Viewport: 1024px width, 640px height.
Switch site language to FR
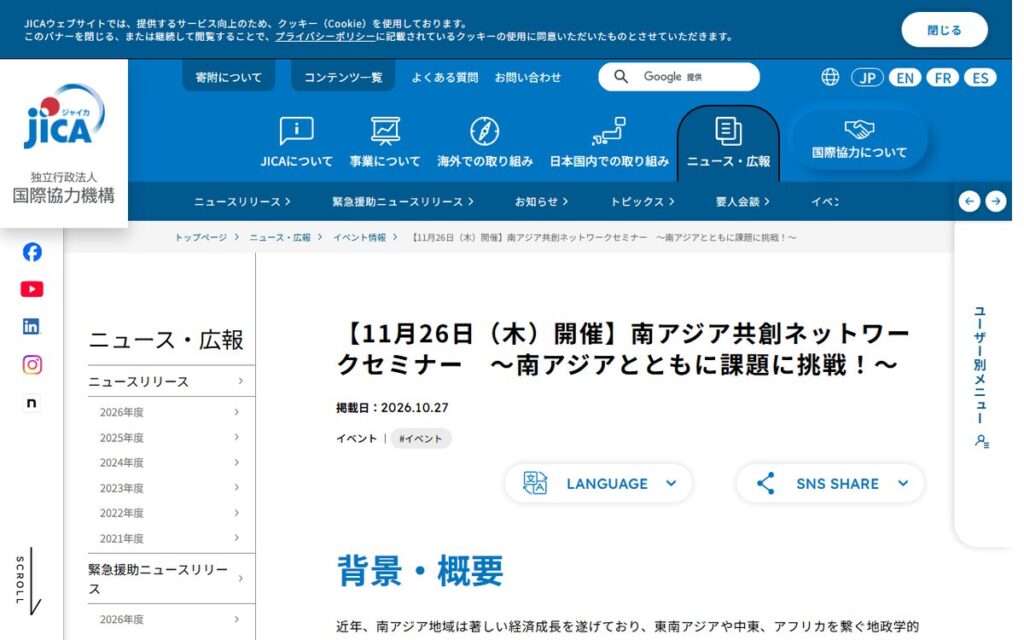pos(942,78)
